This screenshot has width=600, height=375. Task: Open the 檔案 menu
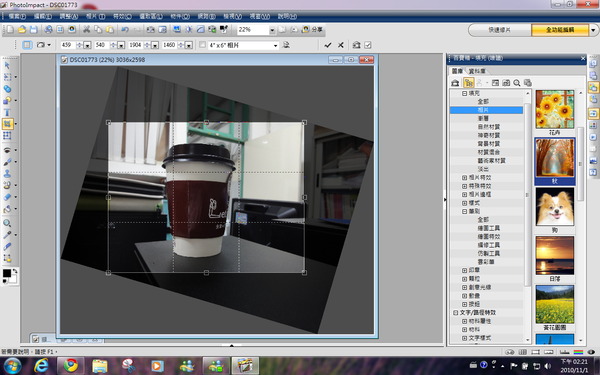click(x=17, y=16)
